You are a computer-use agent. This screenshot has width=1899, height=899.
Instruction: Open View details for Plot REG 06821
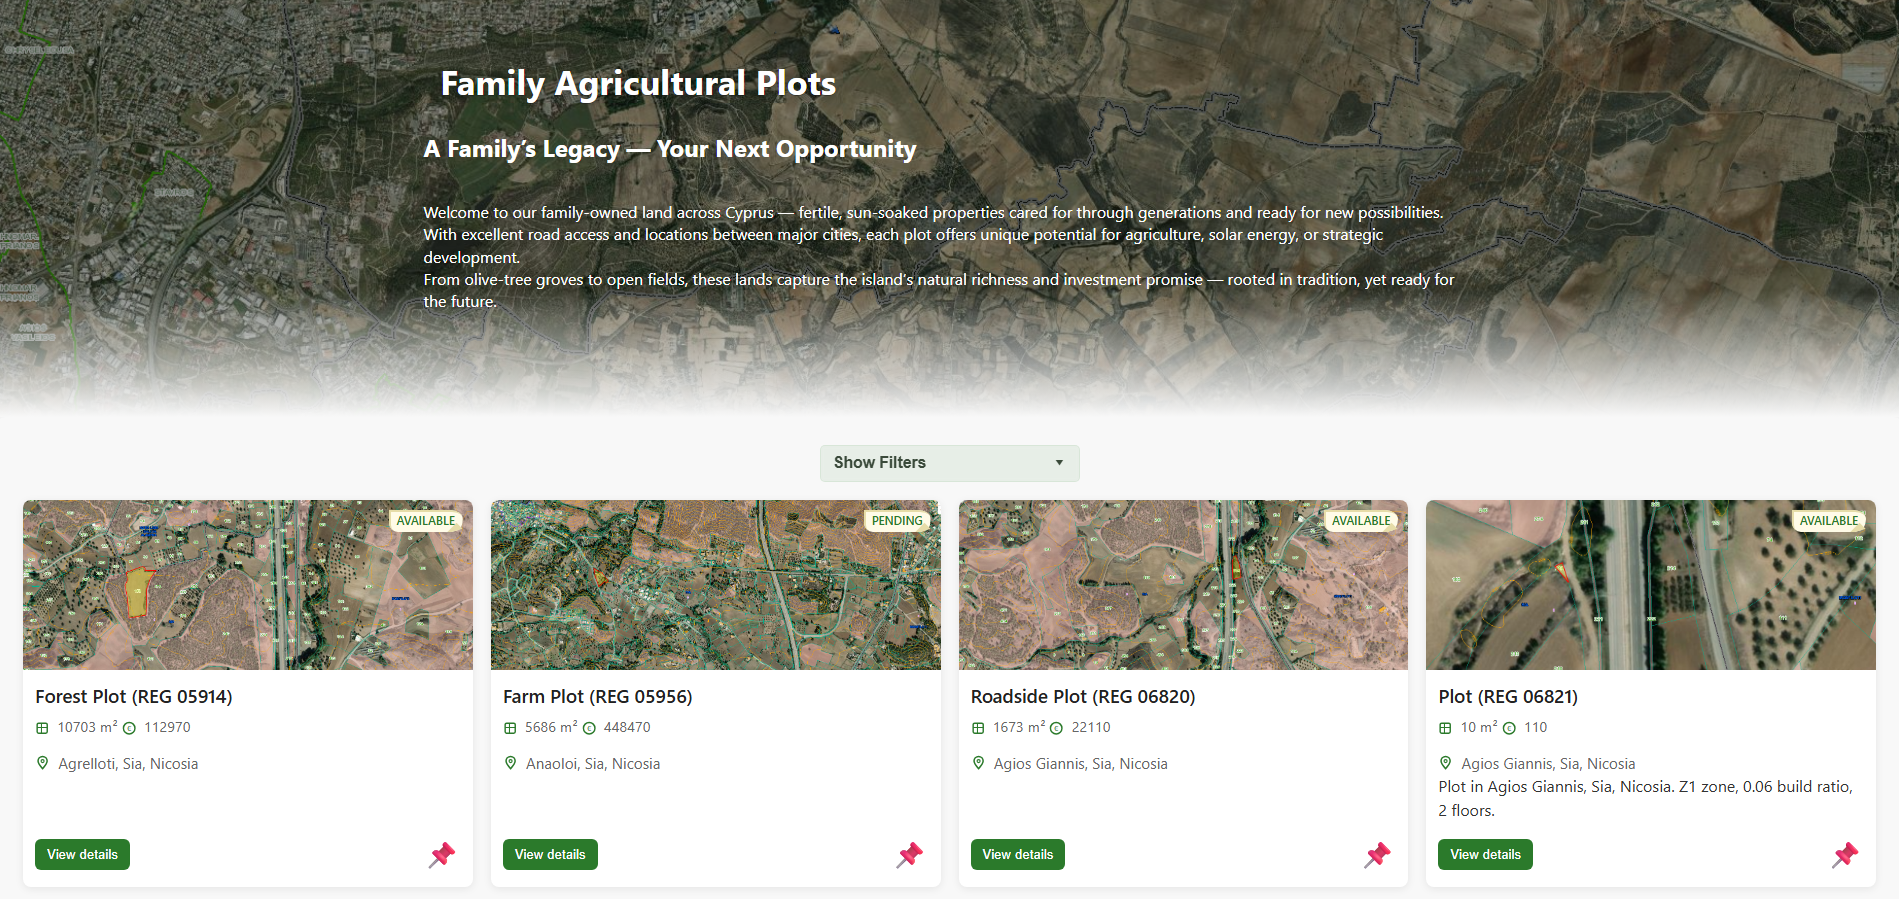tap(1485, 855)
